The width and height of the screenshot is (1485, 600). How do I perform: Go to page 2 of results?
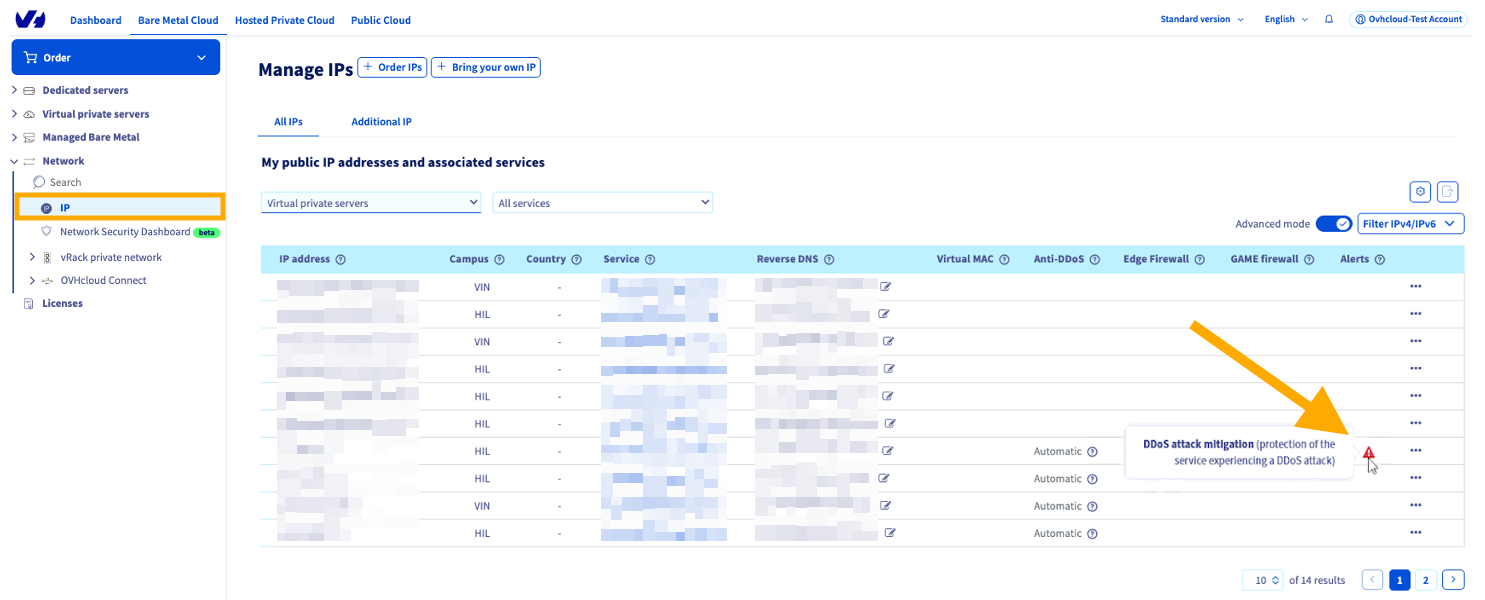click(1426, 579)
